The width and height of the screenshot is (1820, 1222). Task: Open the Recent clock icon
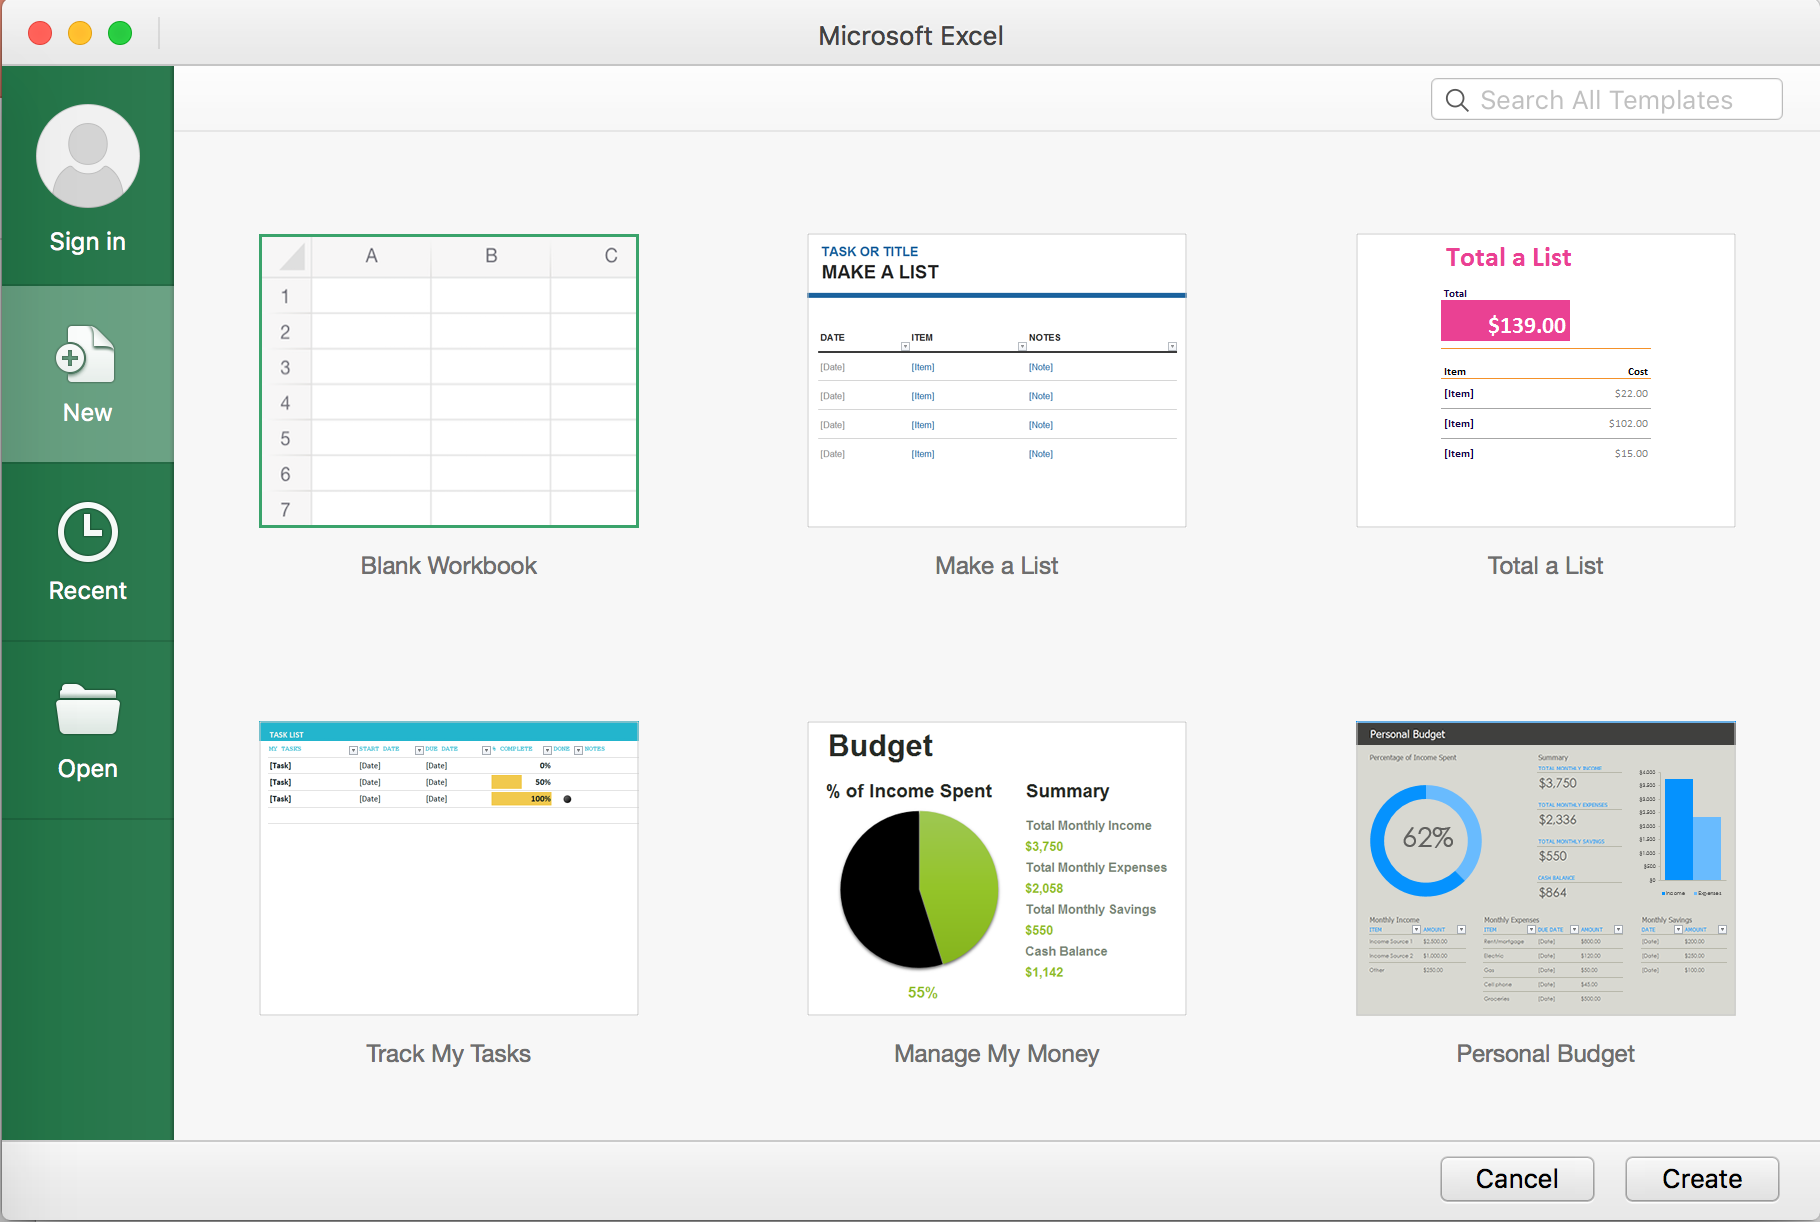(88, 531)
